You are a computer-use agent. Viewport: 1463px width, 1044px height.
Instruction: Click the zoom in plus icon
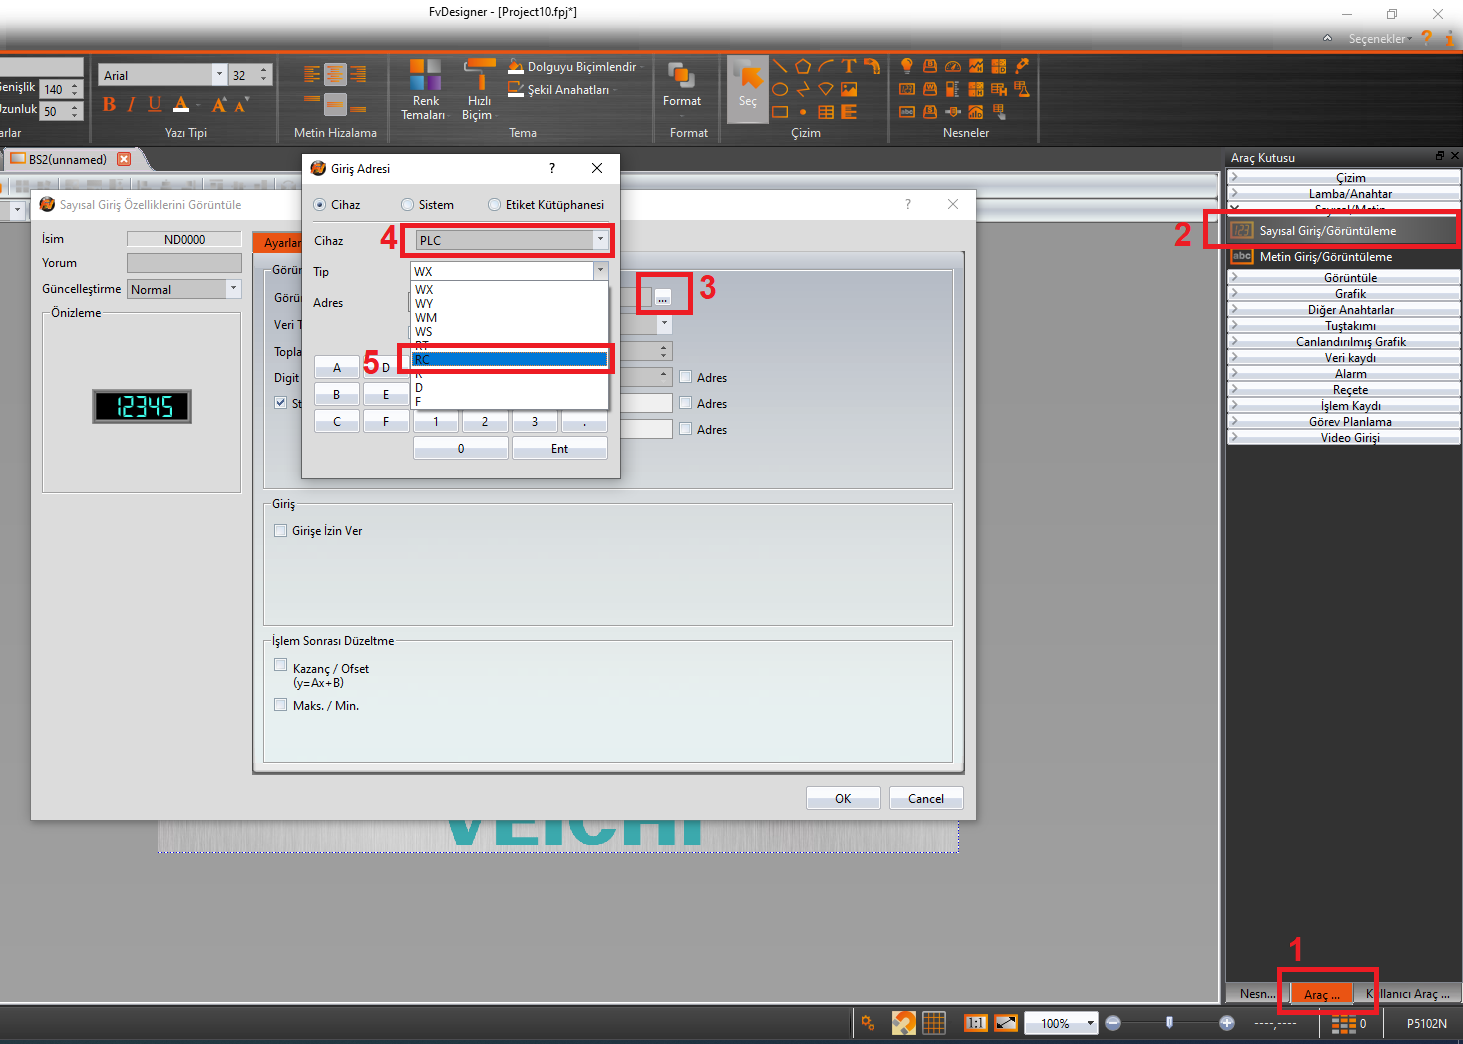pyautogui.click(x=1227, y=1023)
